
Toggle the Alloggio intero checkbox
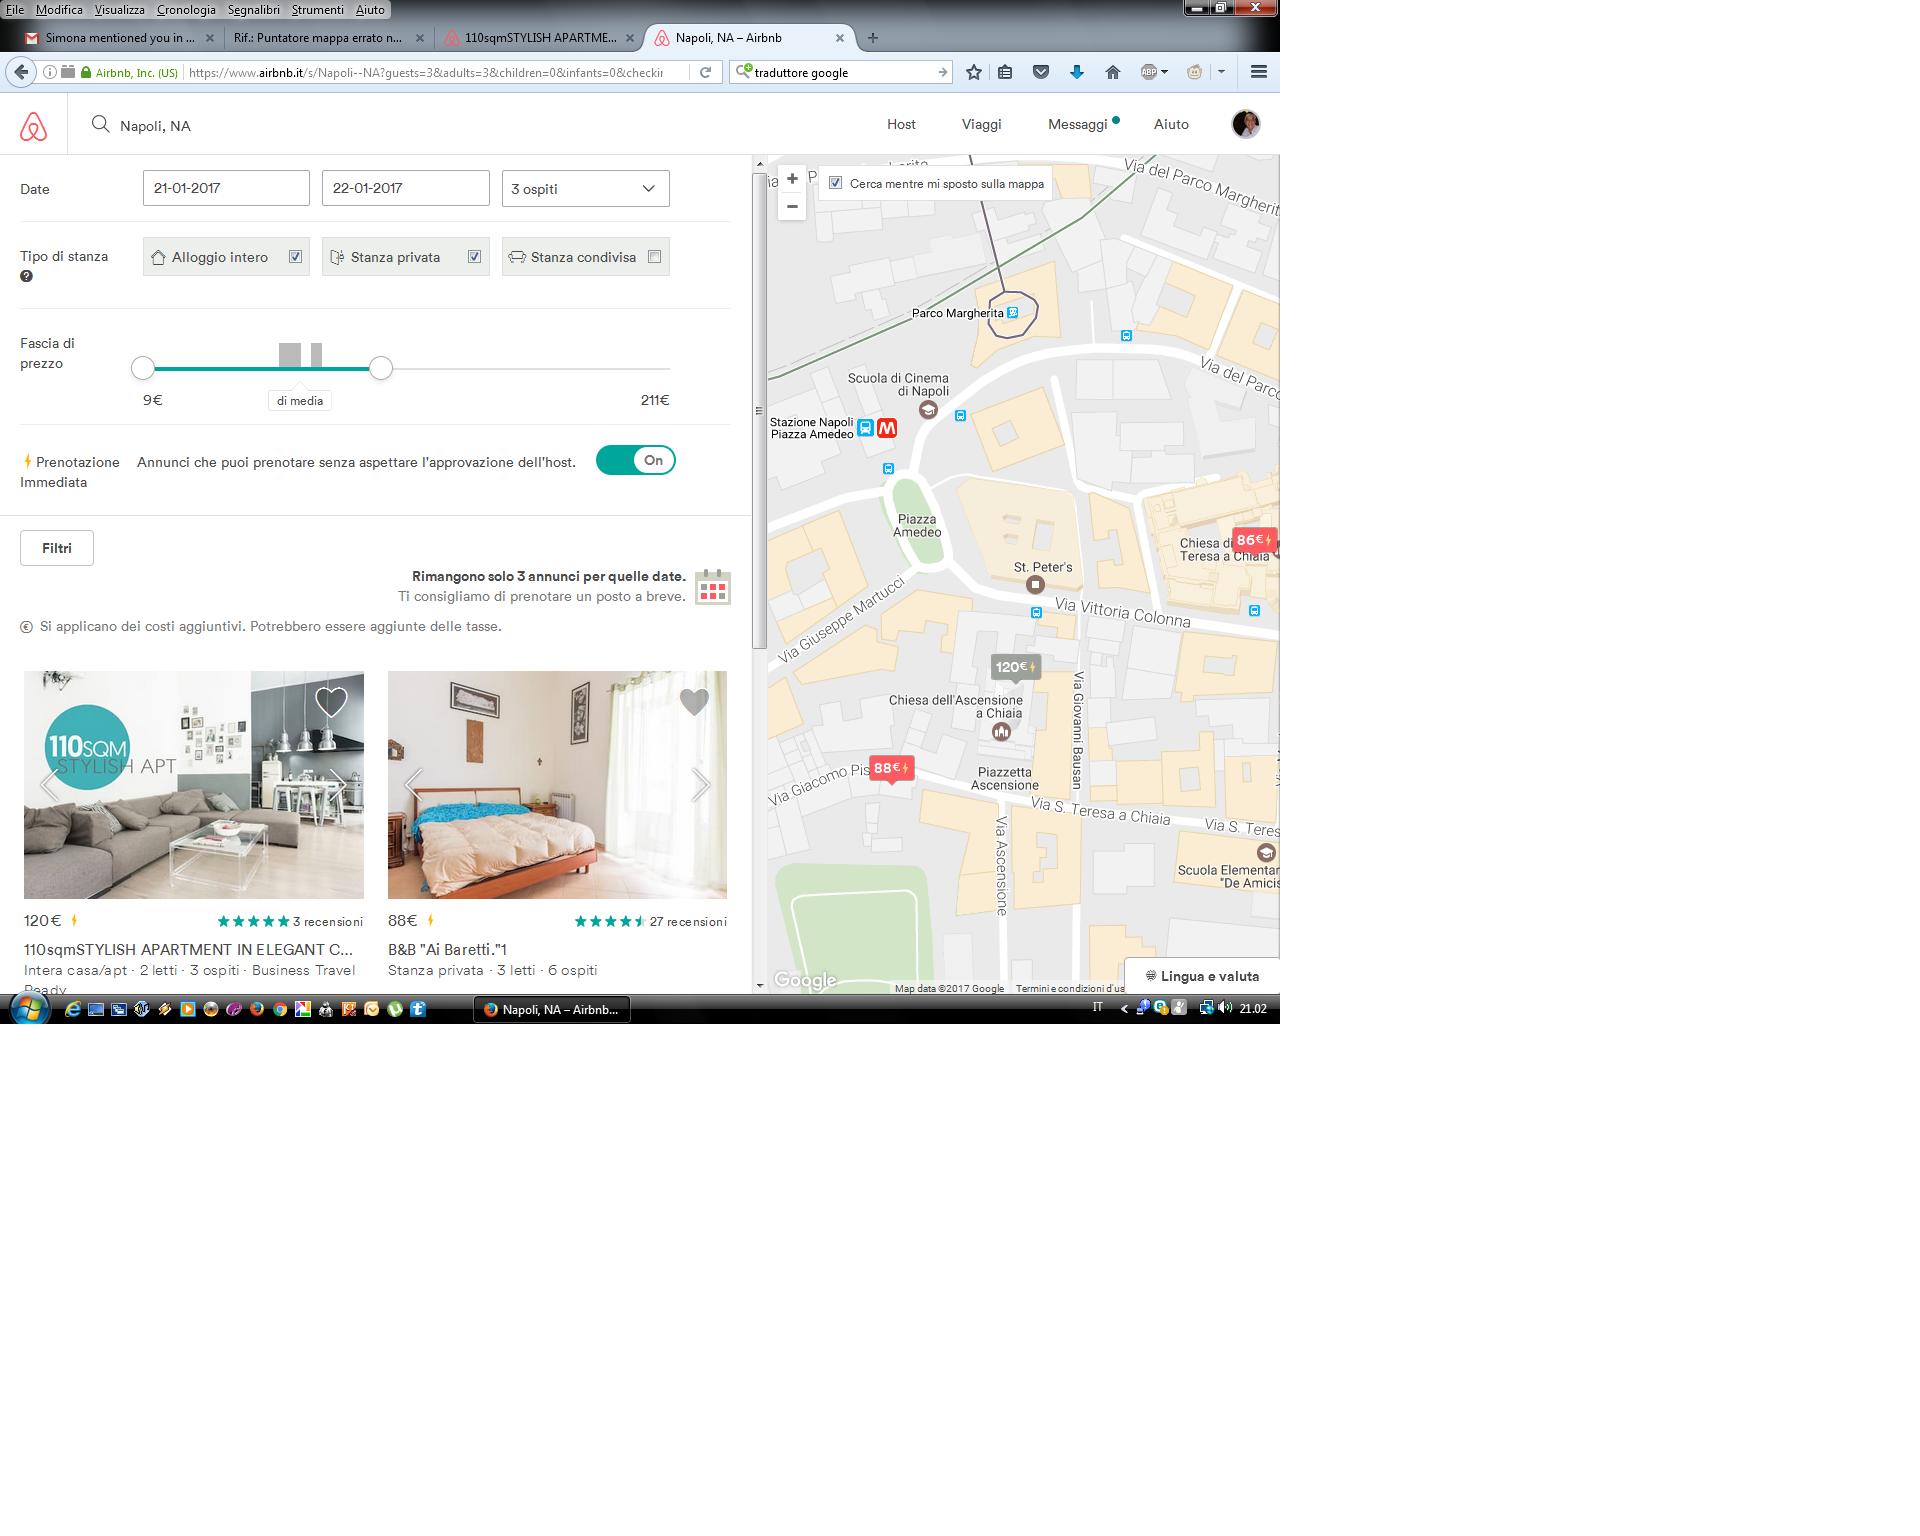[295, 257]
